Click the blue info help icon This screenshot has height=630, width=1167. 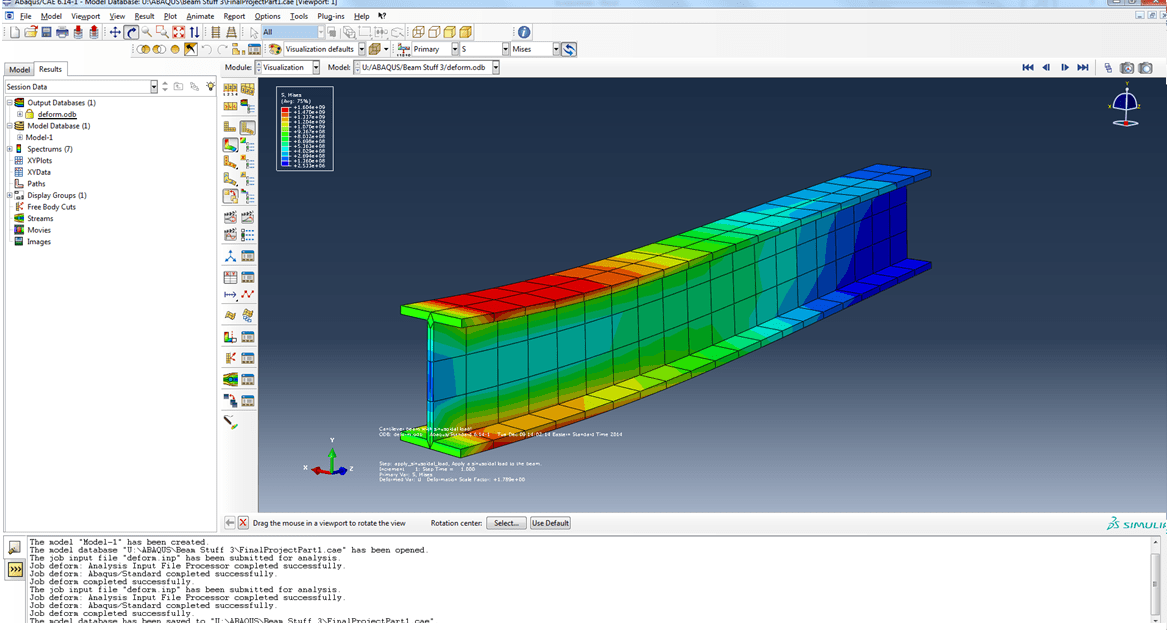(524, 32)
